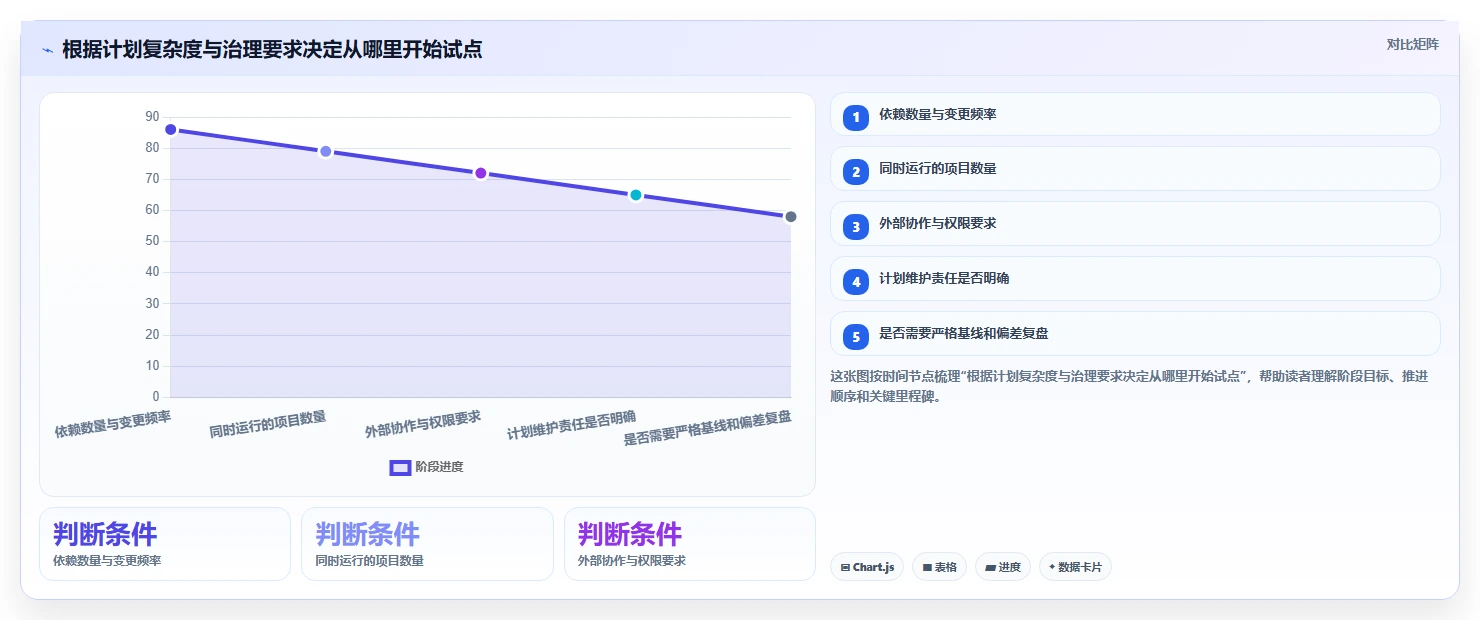Click the light purple chart point at 79
1480x620 pixels.
325,152
